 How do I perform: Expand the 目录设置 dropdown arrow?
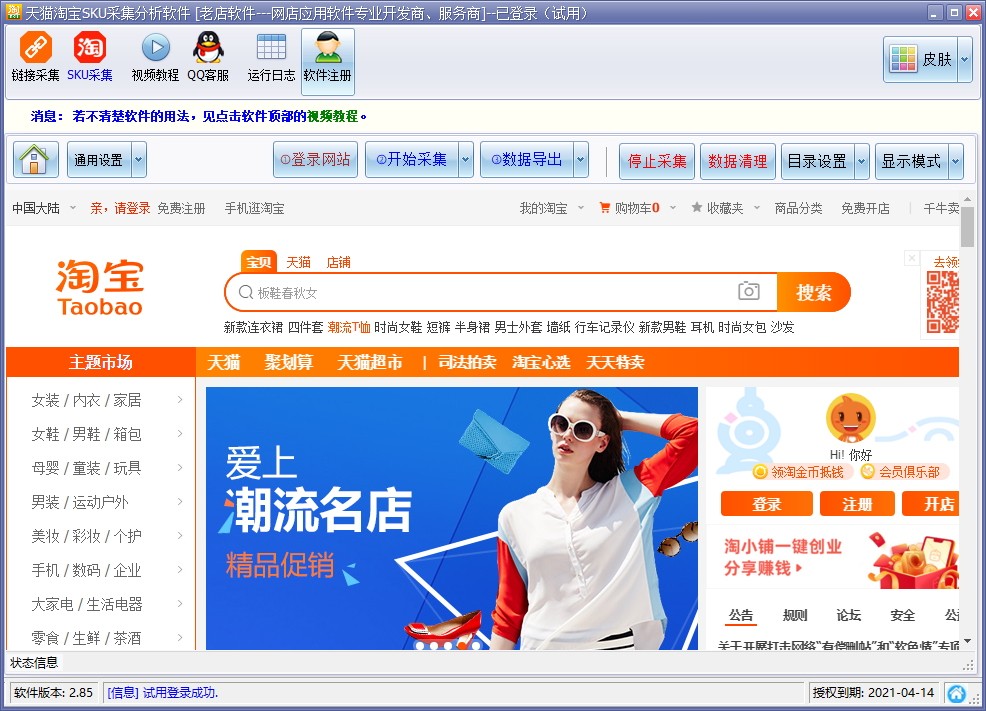[861, 162]
